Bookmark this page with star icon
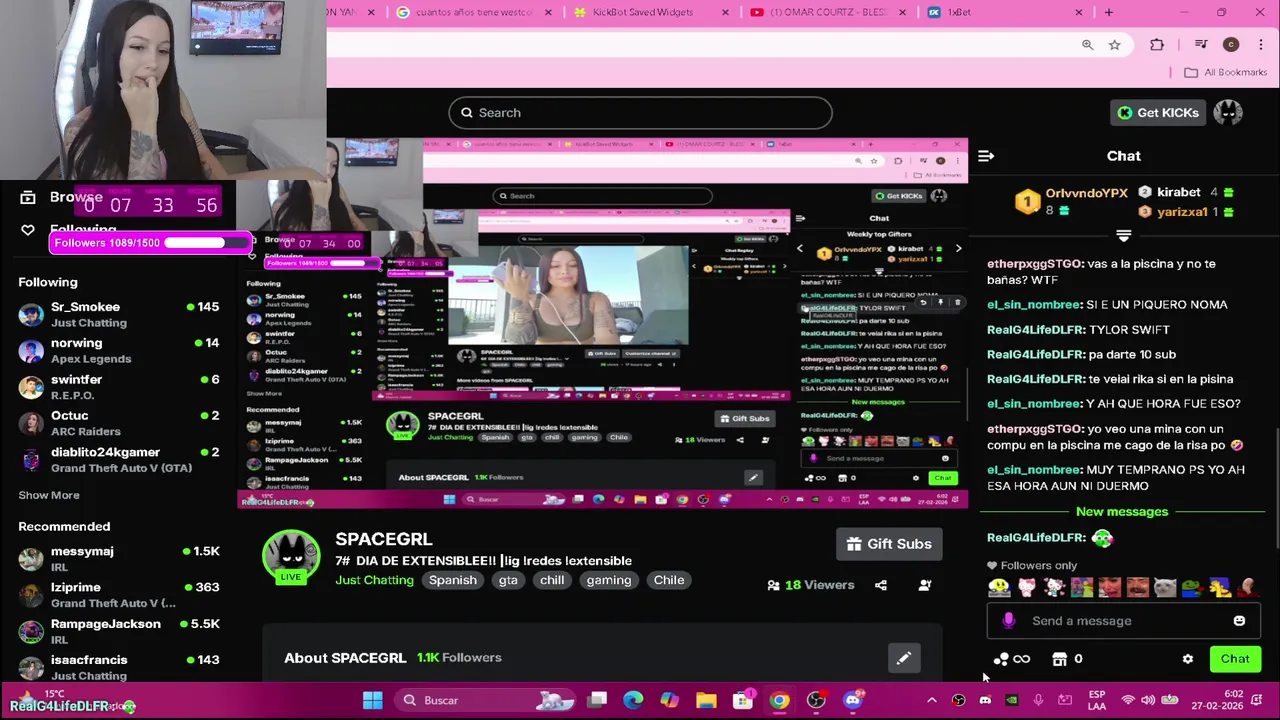This screenshot has height=720, width=1280. point(1114,45)
